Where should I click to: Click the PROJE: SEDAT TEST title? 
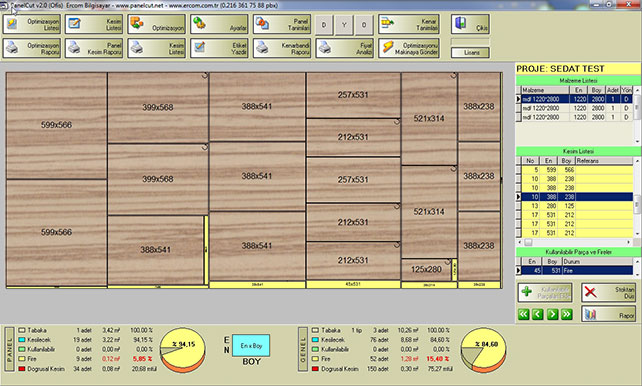pos(560,69)
